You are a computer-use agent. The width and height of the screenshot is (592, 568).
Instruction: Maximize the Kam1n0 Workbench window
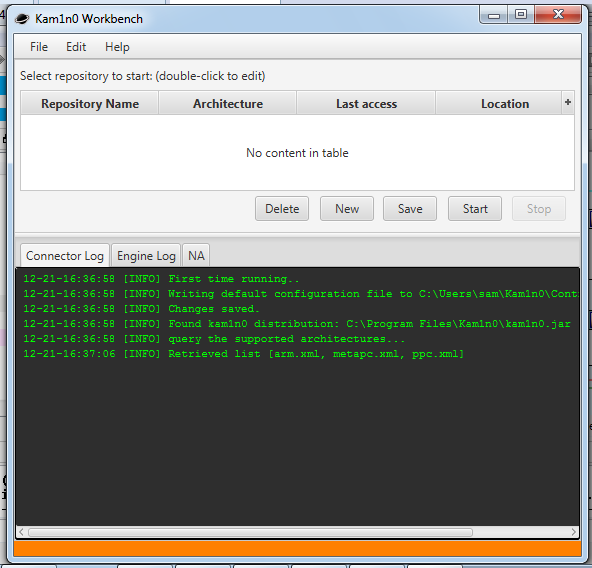(x=521, y=15)
